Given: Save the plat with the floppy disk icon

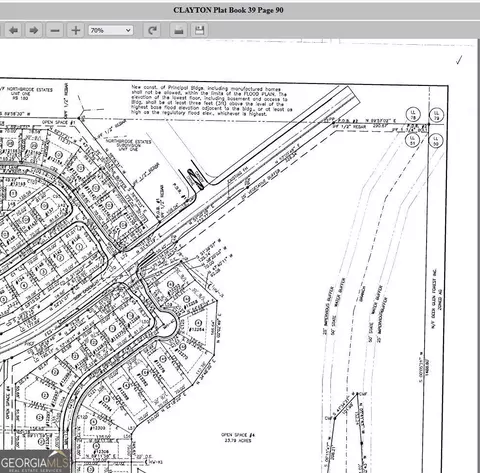Looking at the screenshot, I should [199, 30].
